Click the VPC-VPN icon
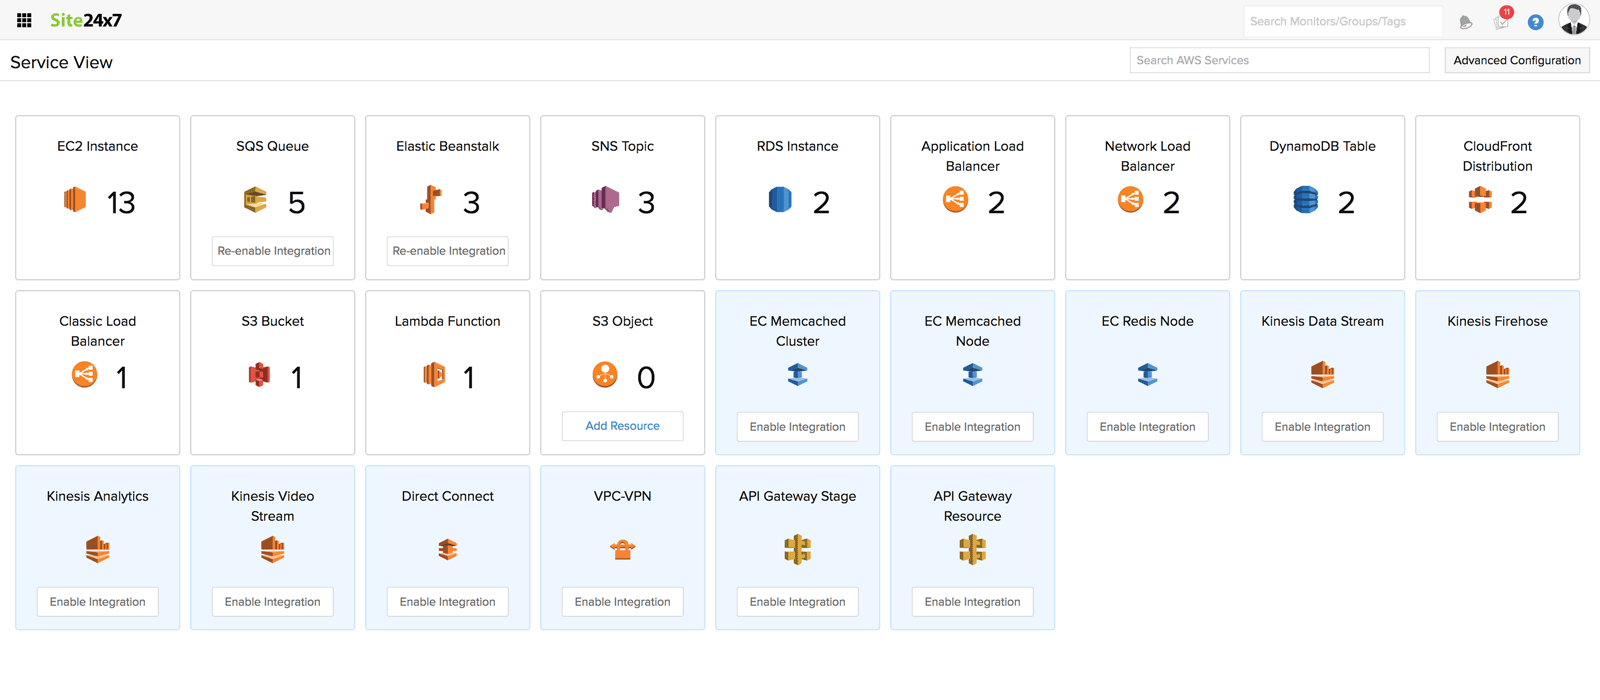The width and height of the screenshot is (1600, 700). pyautogui.click(x=622, y=549)
